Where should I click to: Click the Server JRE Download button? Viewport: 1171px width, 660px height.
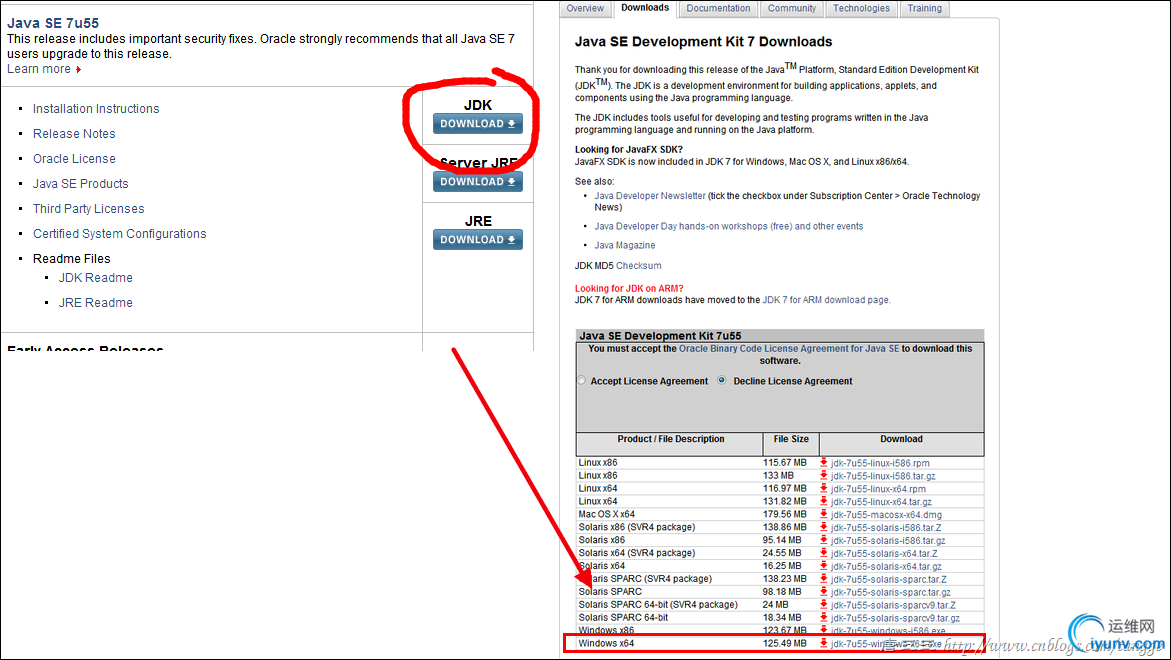478,181
